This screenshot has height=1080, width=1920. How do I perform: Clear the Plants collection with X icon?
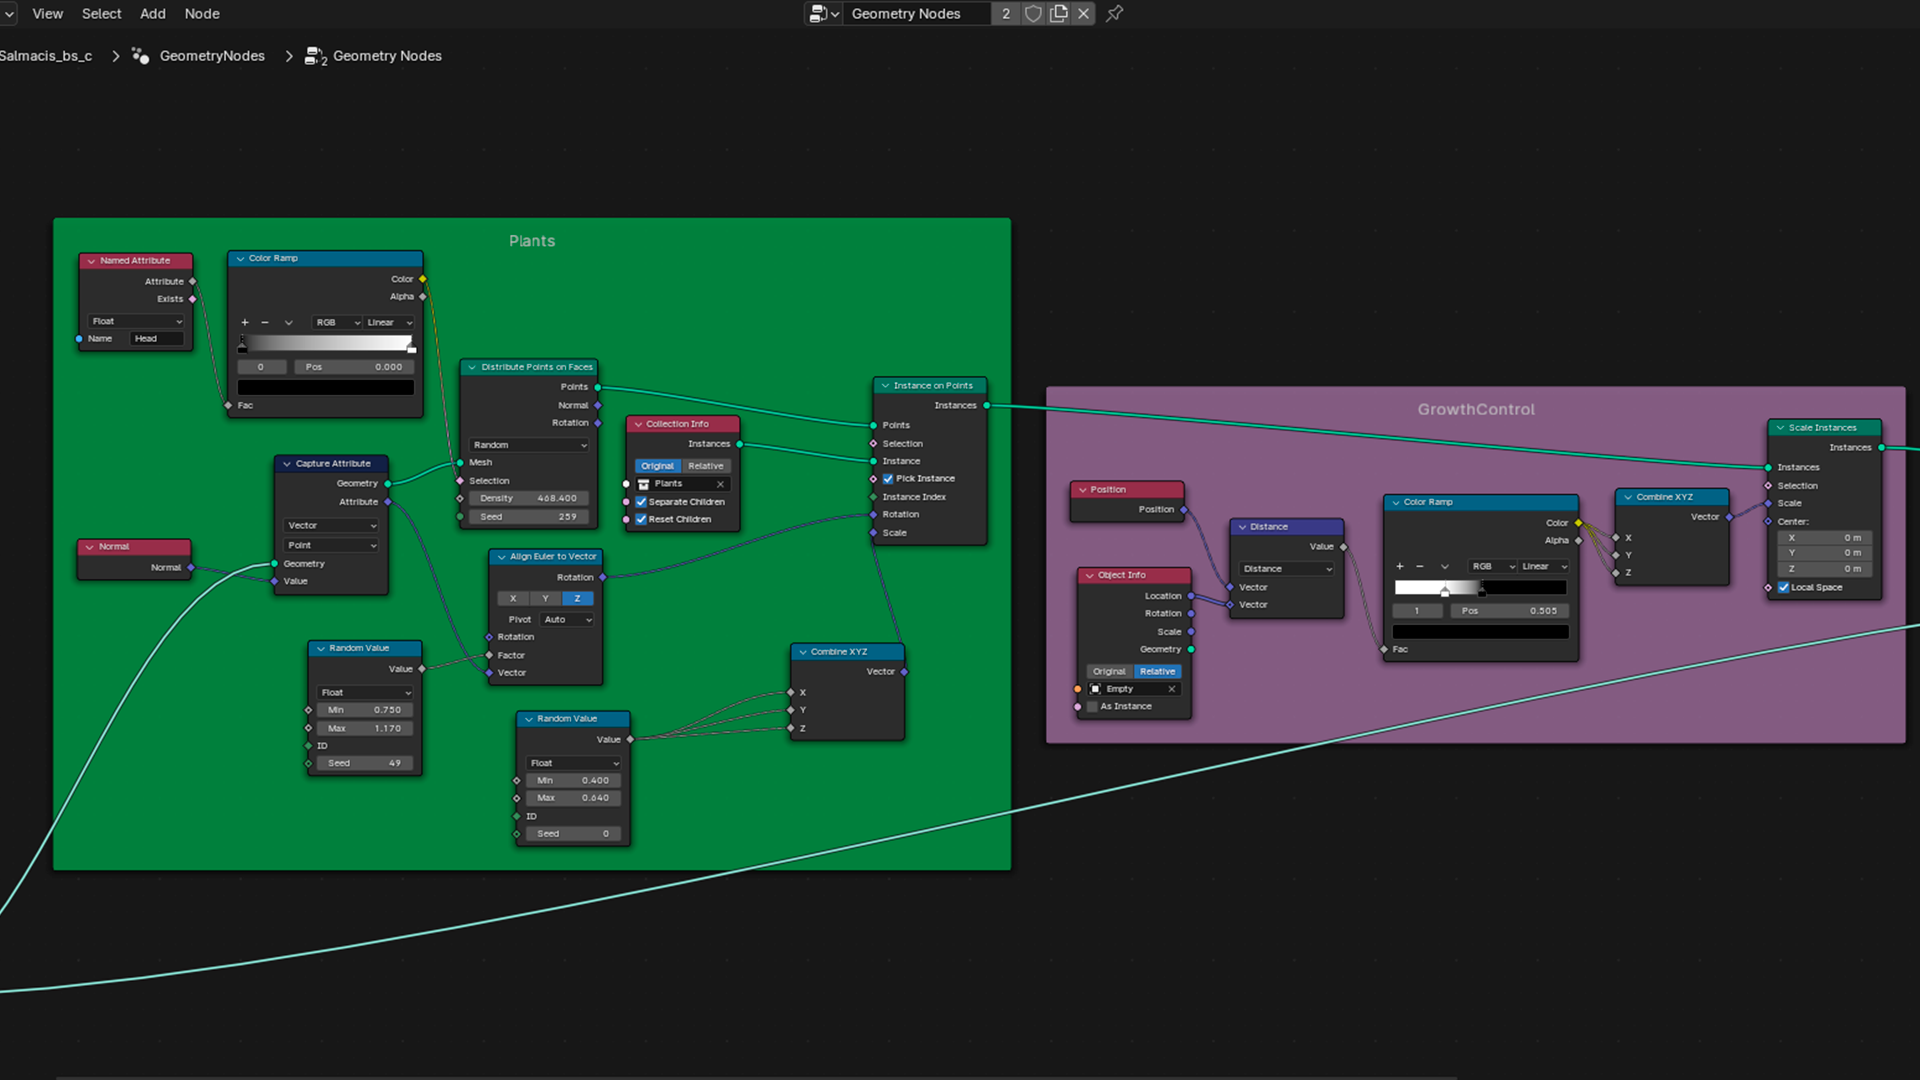click(720, 484)
